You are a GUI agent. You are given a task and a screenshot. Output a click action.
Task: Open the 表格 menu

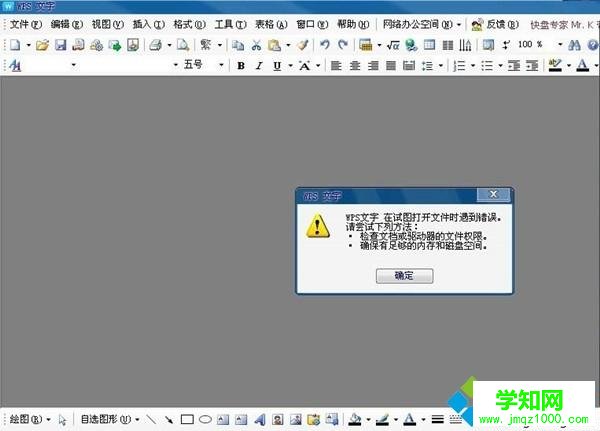(271, 24)
